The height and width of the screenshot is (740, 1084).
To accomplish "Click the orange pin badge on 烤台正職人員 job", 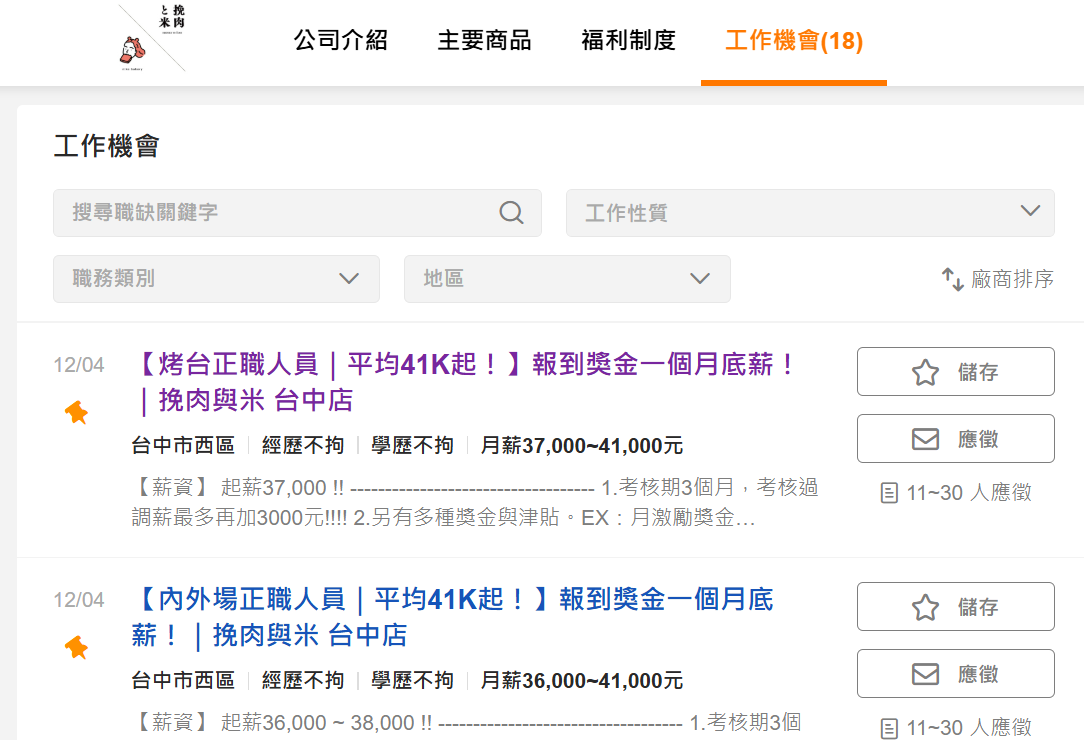I will click(77, 412).
